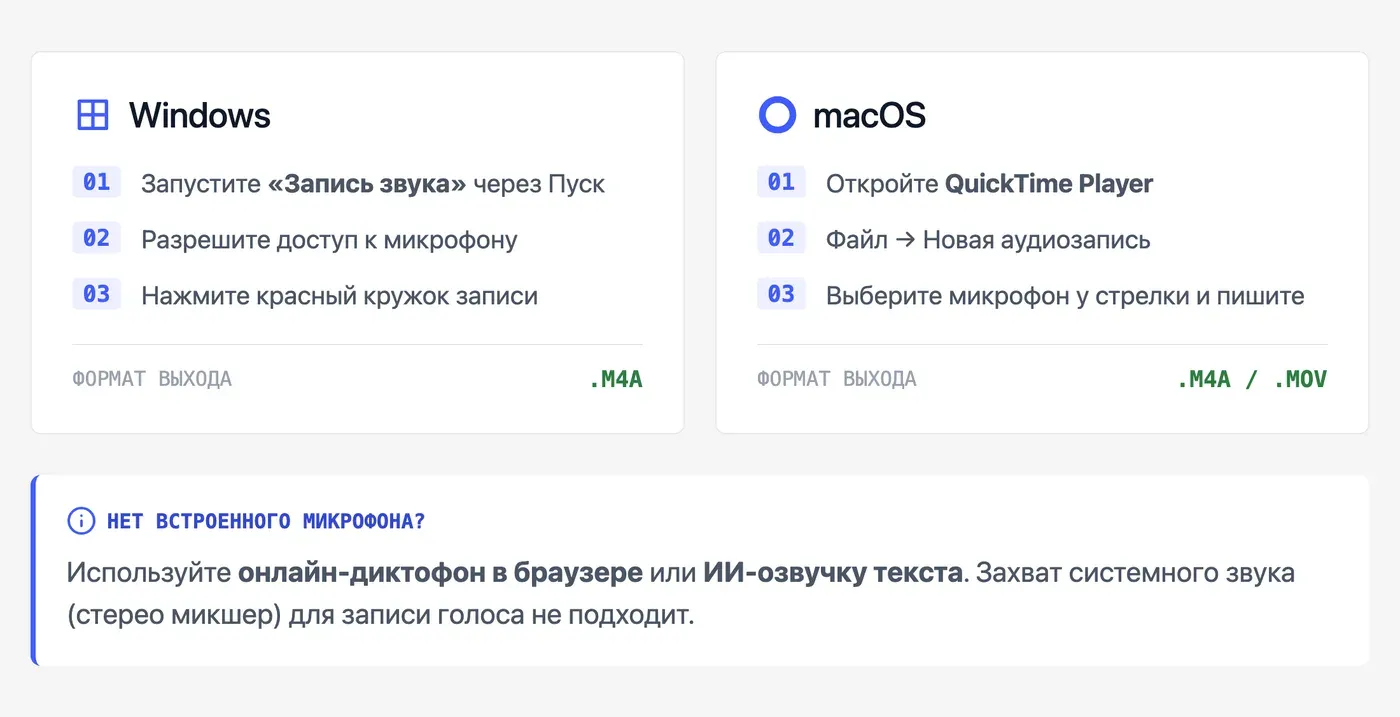Click the Windows card heading
Viewport: 1400px width, 717px height.
tap(200, 115)
